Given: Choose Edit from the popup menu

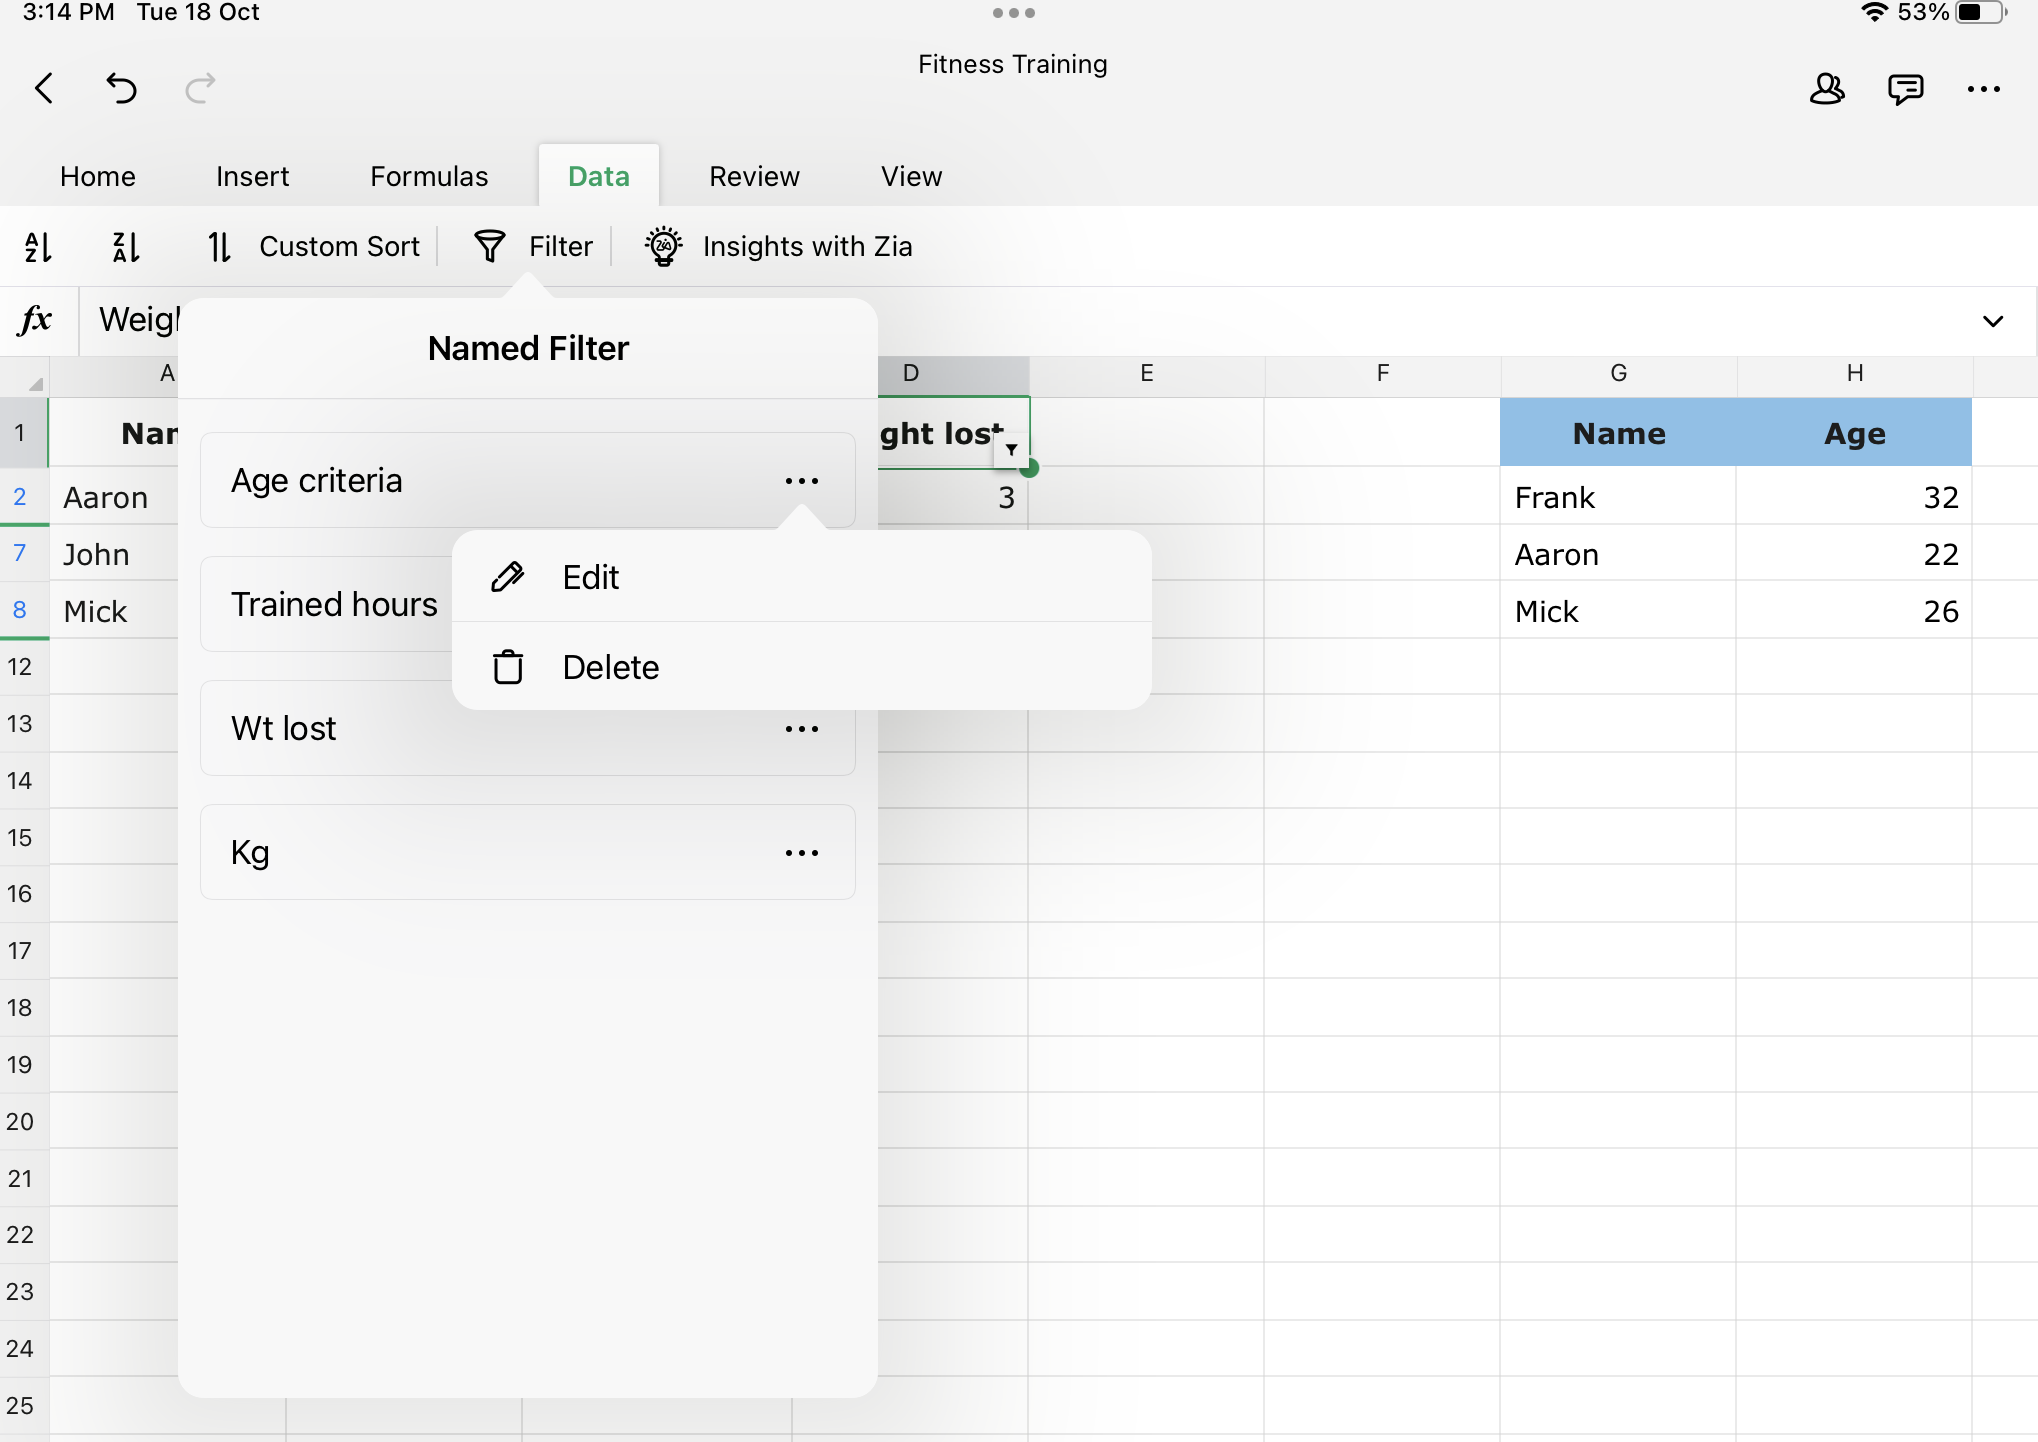Looking at the screenshot, I should click(x=590, y=577).
